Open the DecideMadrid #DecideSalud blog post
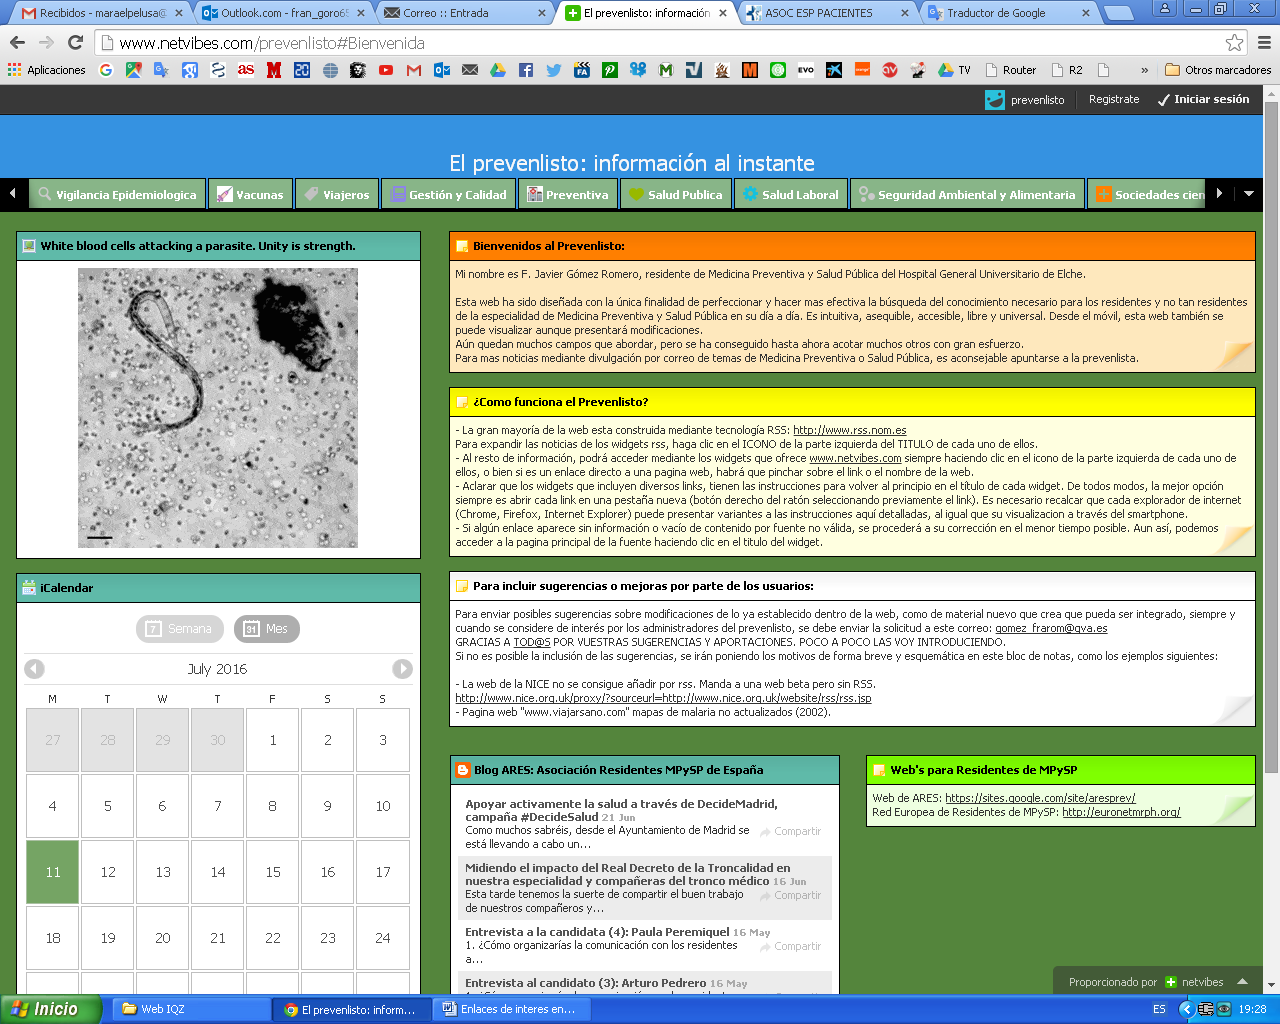This screenshot has width=1280, height=1024. [621, 810]
